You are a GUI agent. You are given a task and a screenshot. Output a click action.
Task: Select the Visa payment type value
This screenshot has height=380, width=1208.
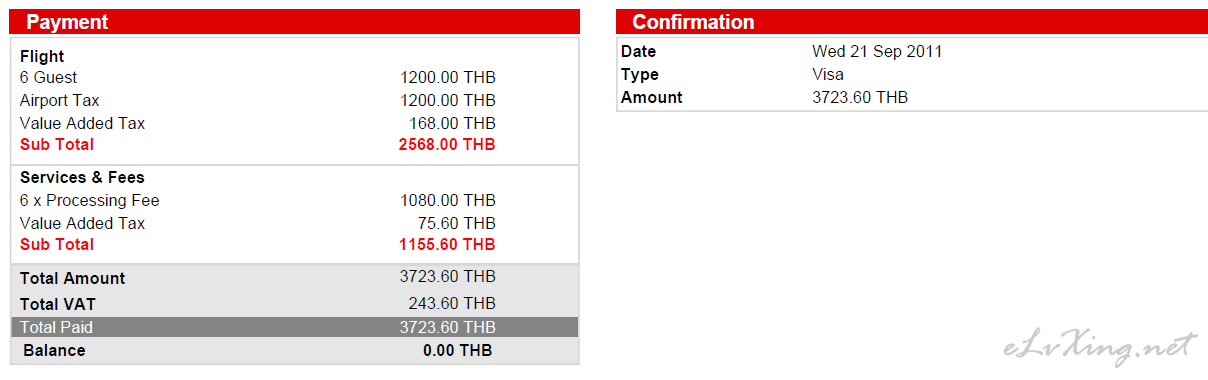[828, 74]
